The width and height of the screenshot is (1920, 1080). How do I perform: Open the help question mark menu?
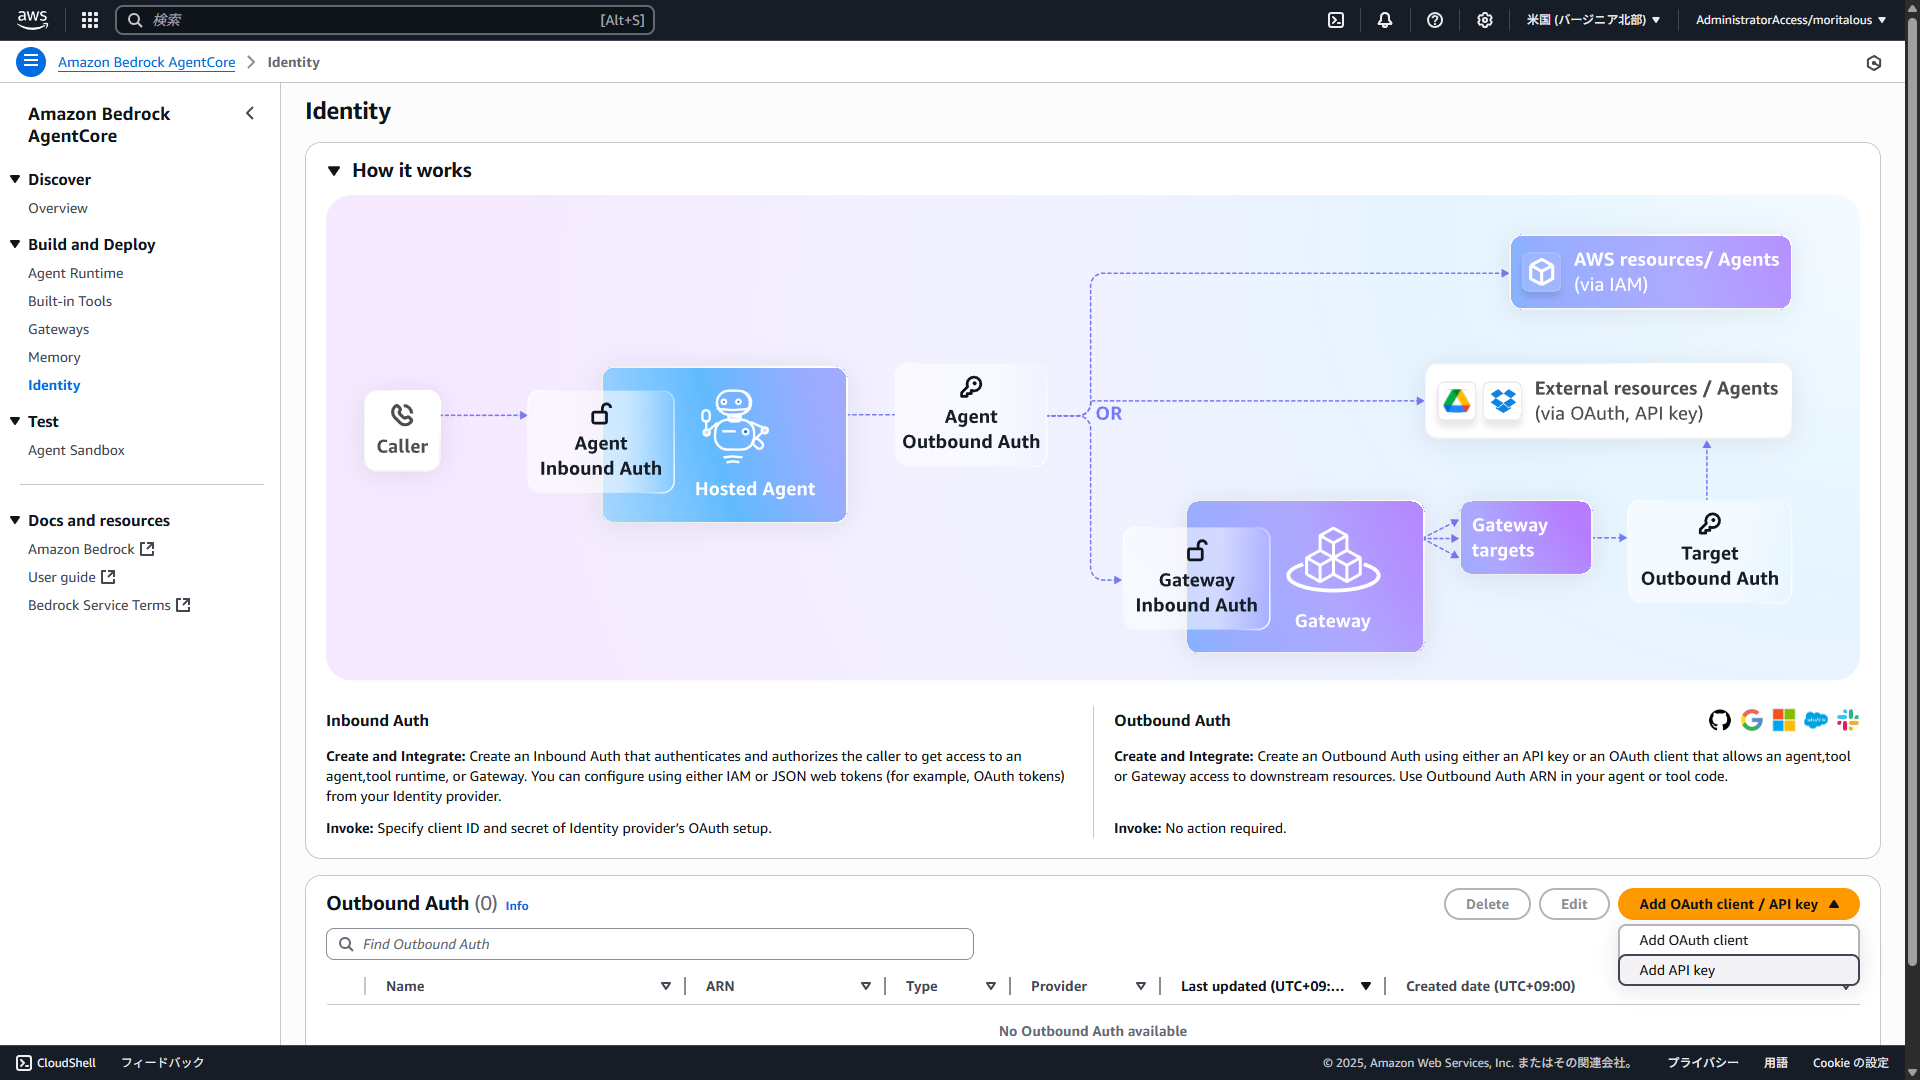click(x=1435, y=20)
